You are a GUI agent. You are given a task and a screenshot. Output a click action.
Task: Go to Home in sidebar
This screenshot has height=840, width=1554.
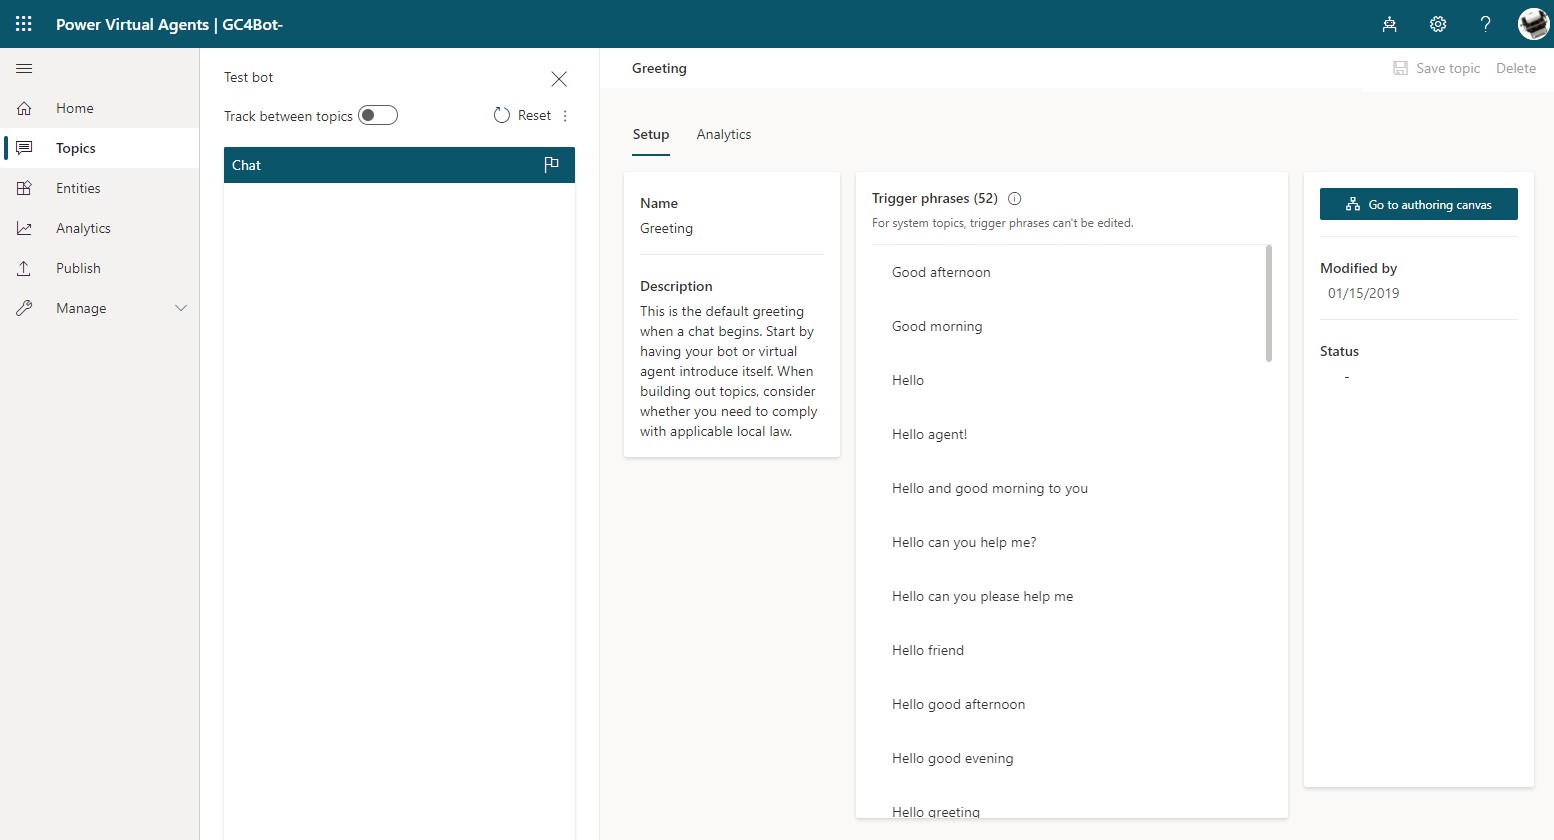pos(75,108)
